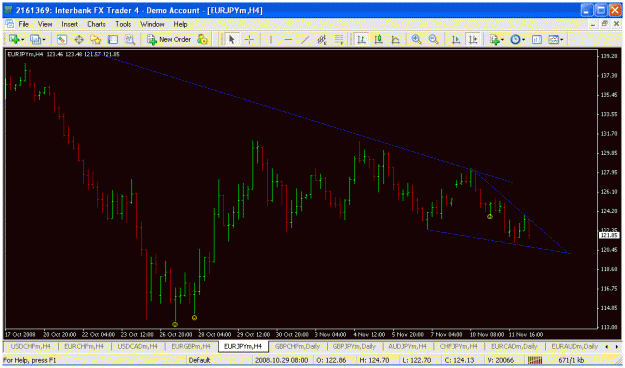Select the Trendline drawing tool

pos(305,39)
